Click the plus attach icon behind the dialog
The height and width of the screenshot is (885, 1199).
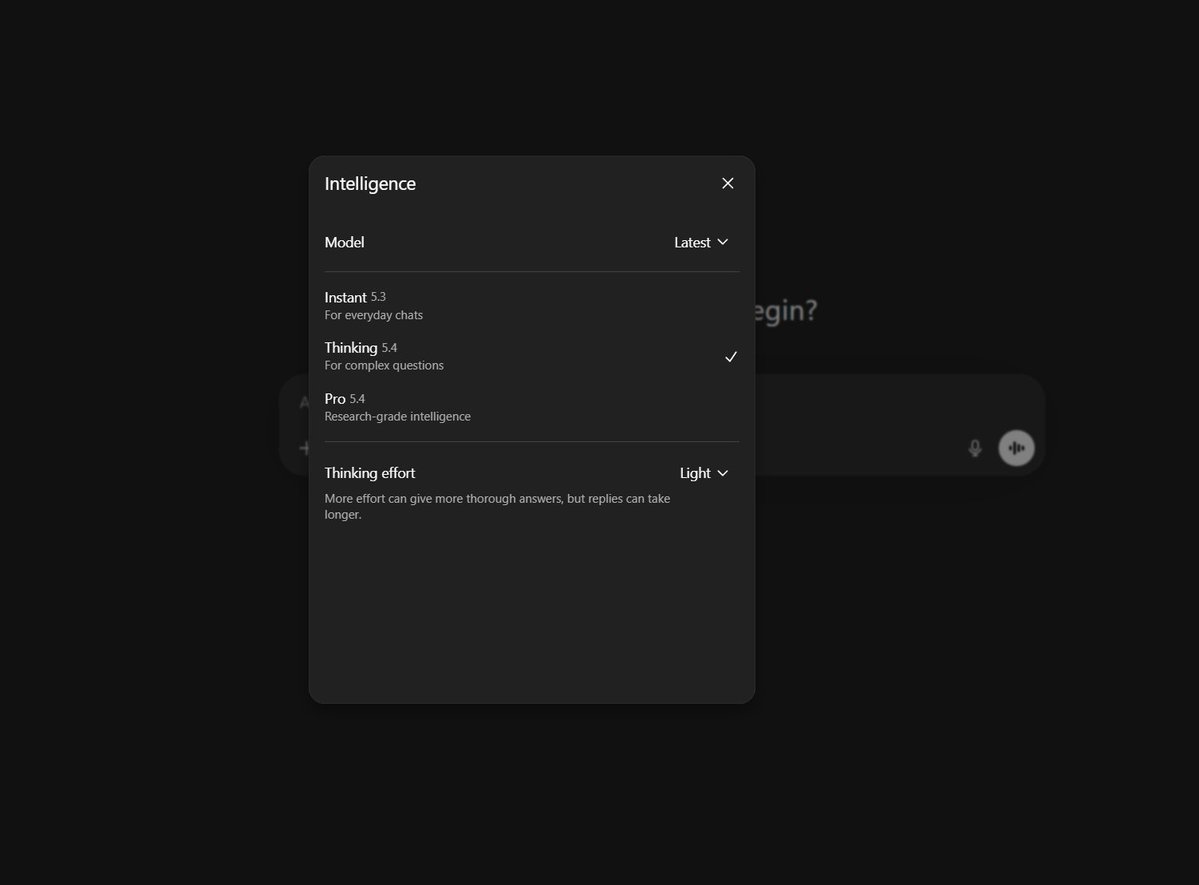point(304,448)
